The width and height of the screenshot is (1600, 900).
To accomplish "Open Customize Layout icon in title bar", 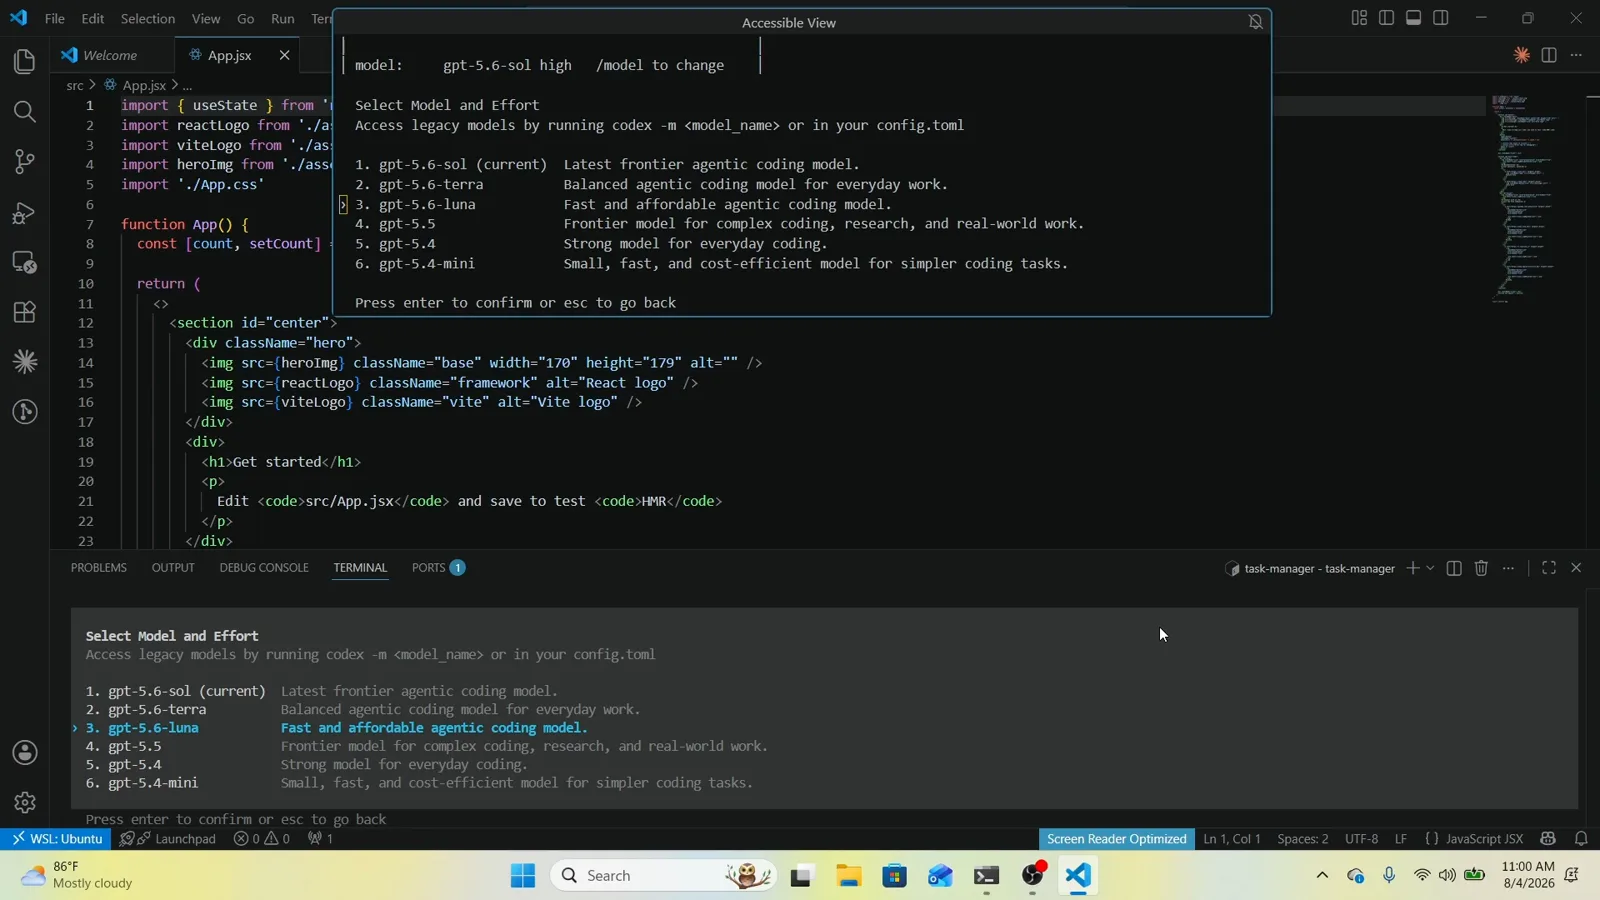I will 1359,18.
